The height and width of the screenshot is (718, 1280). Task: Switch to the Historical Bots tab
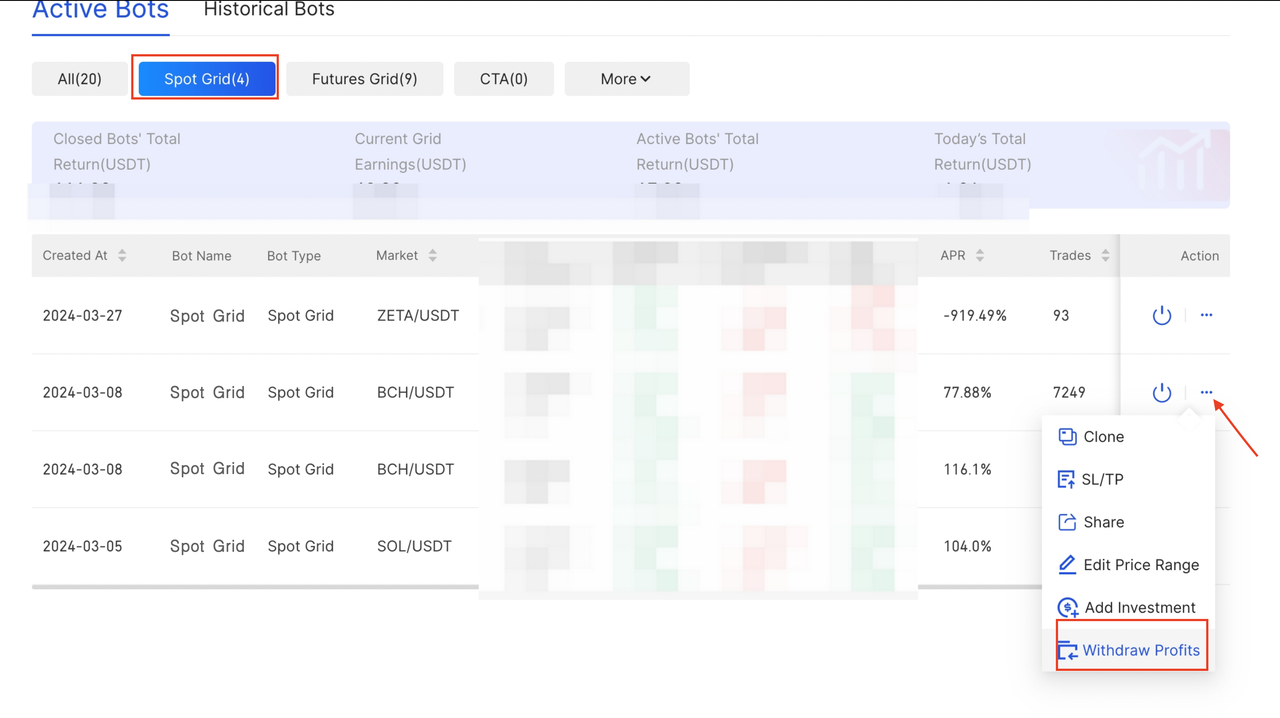[269, 10]
